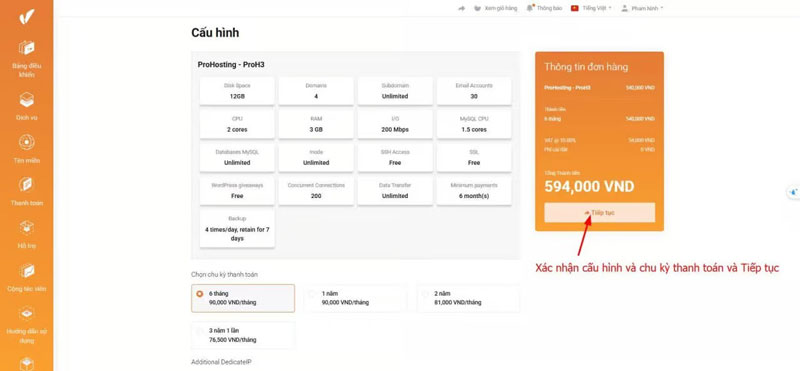Screen dimensions: 800x371
Task: Click the SSH Access Free value
Action: pos(395,163)
